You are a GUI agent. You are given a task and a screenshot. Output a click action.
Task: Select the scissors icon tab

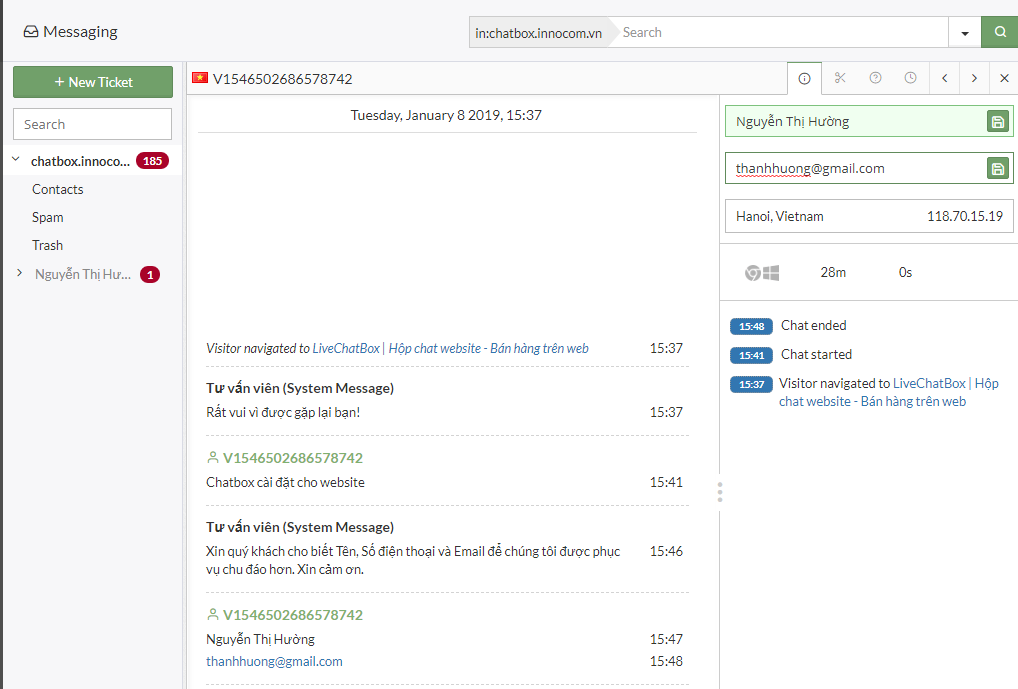click(x=840, y=78)
